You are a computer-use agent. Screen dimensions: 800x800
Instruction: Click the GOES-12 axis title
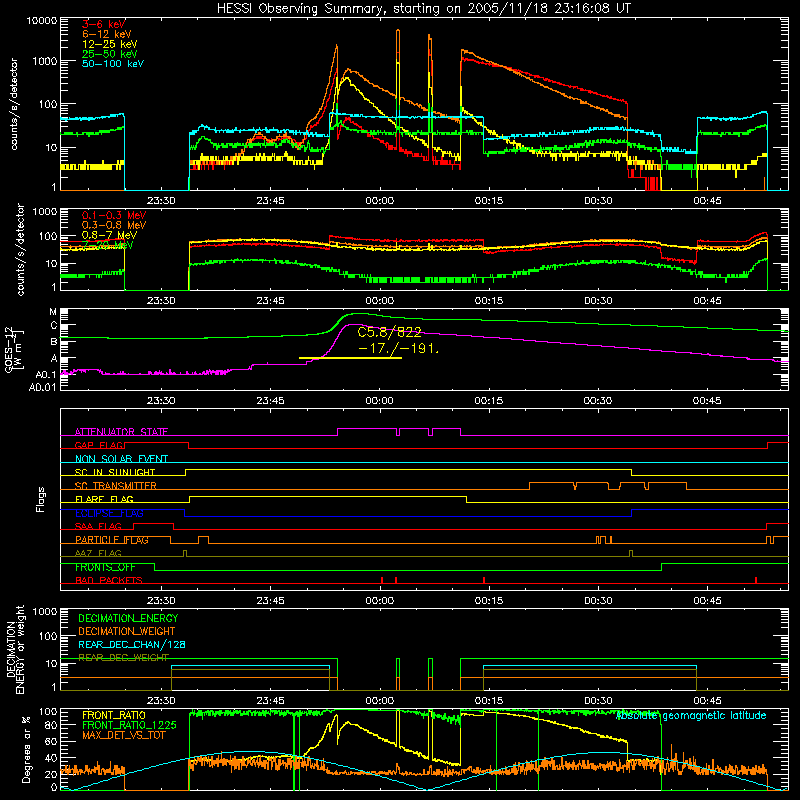[x=14, y=349]
